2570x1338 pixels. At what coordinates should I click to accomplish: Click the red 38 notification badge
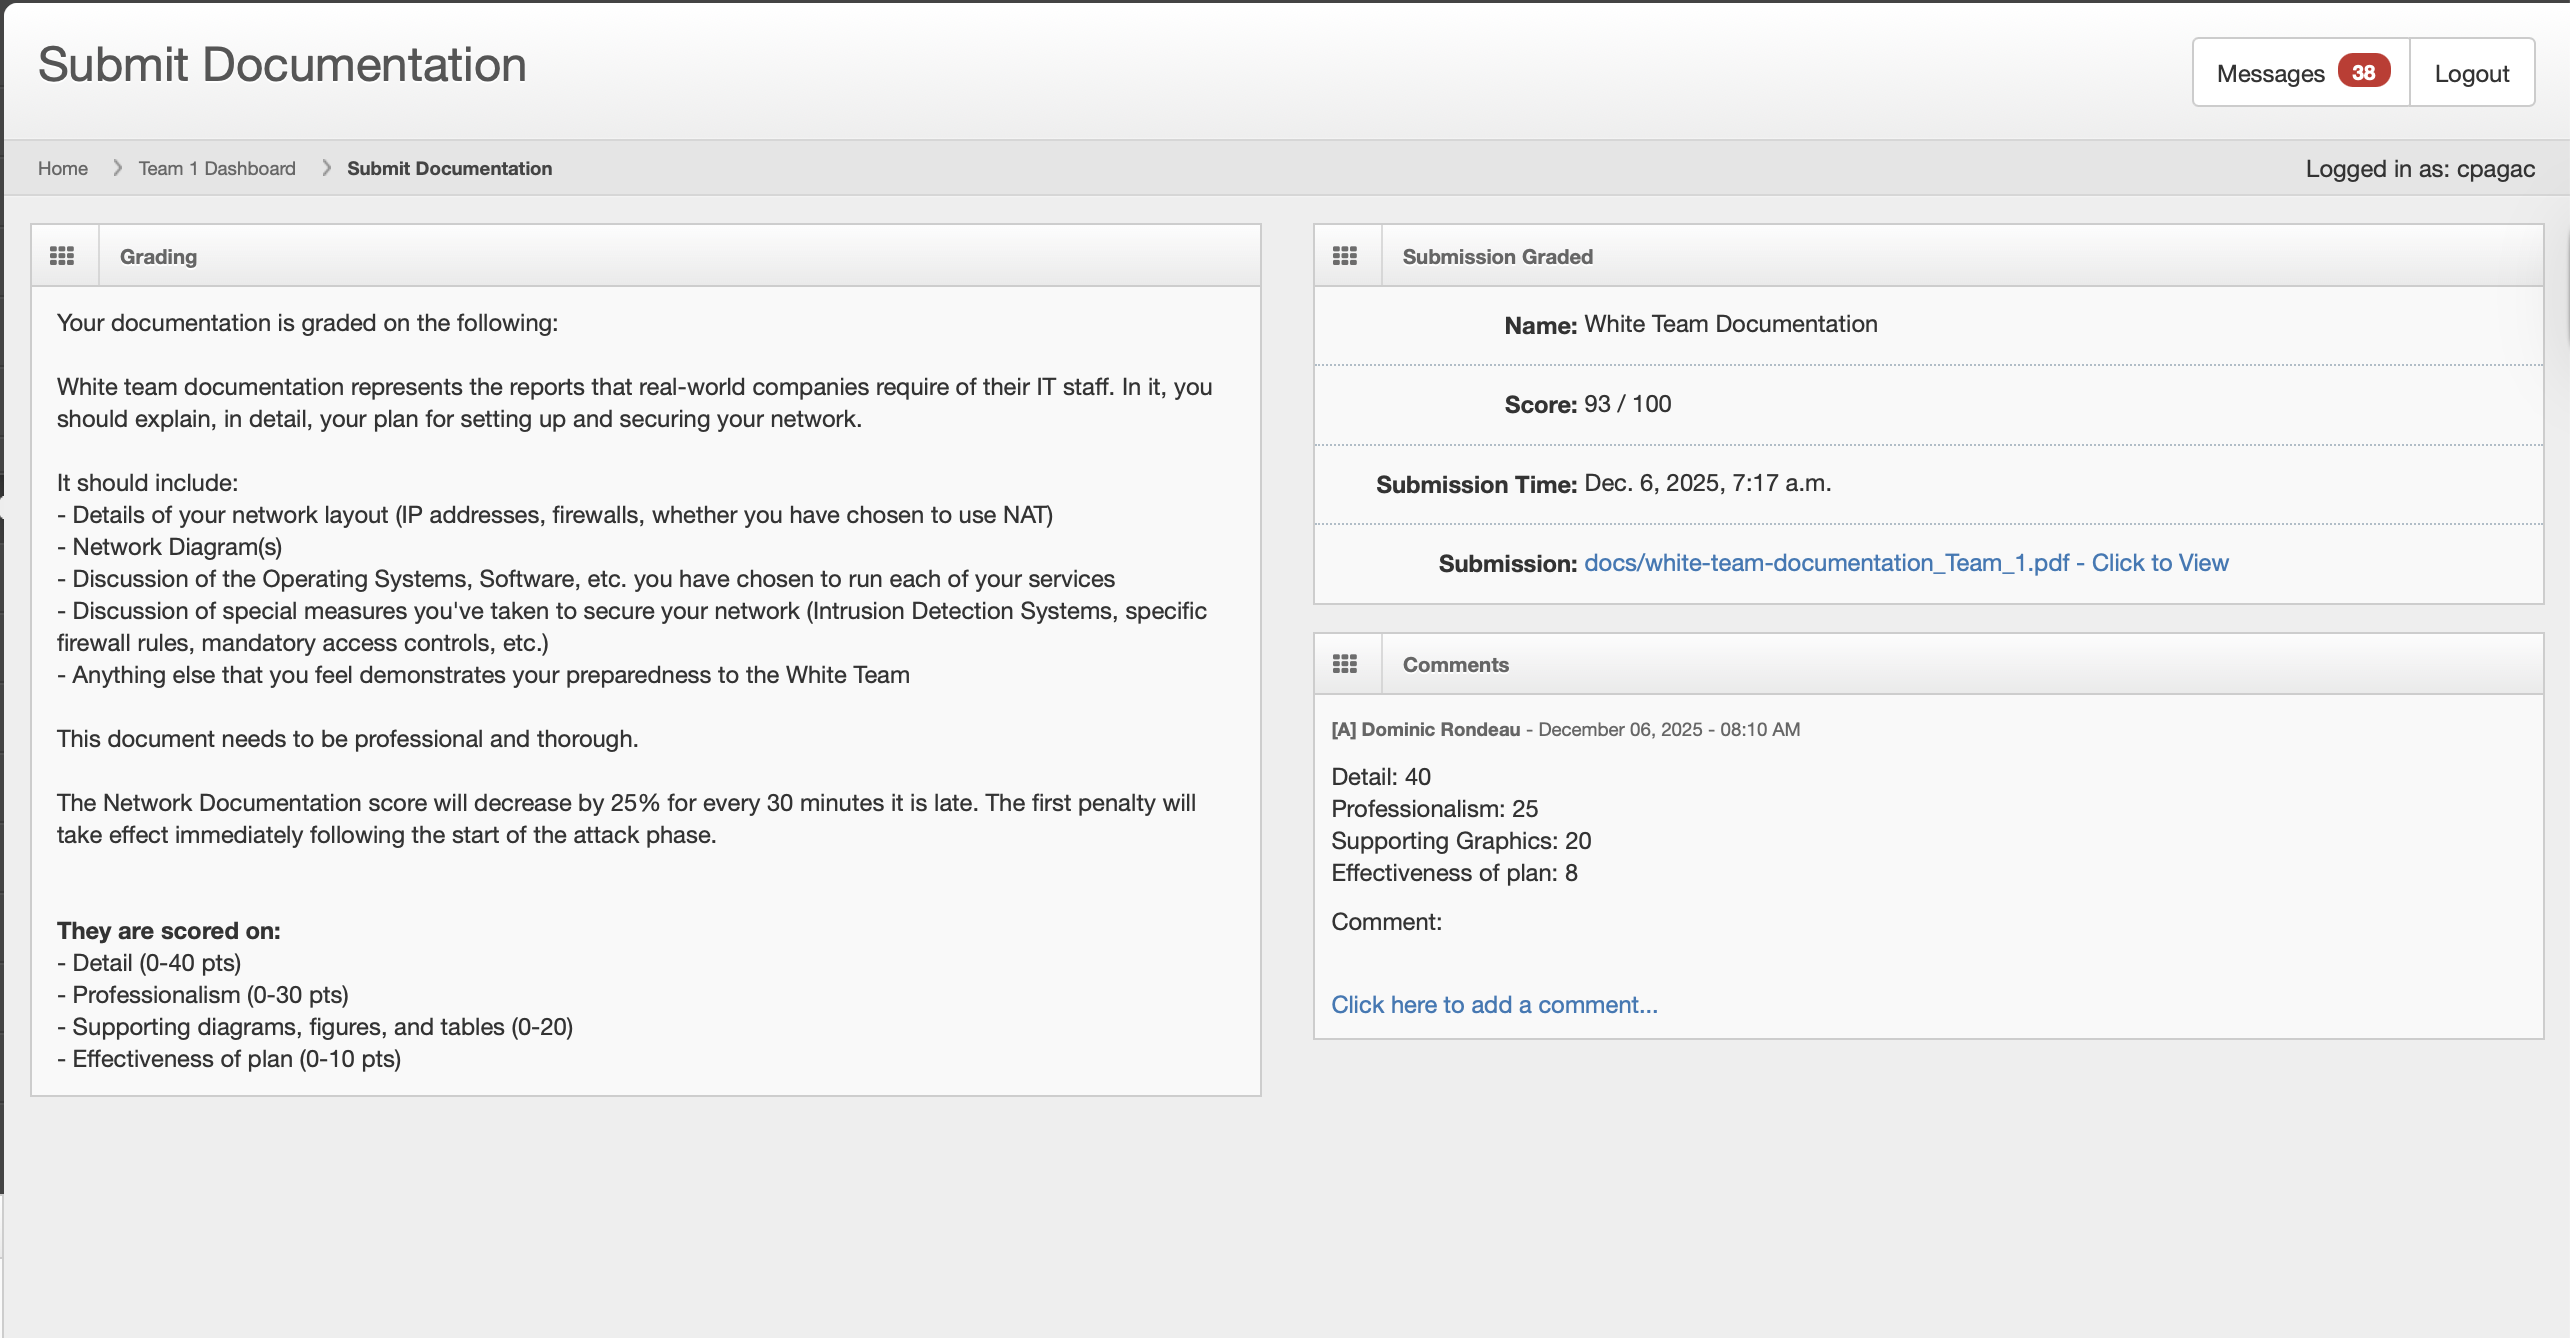pyautogui.click(x=2363, y=71)
